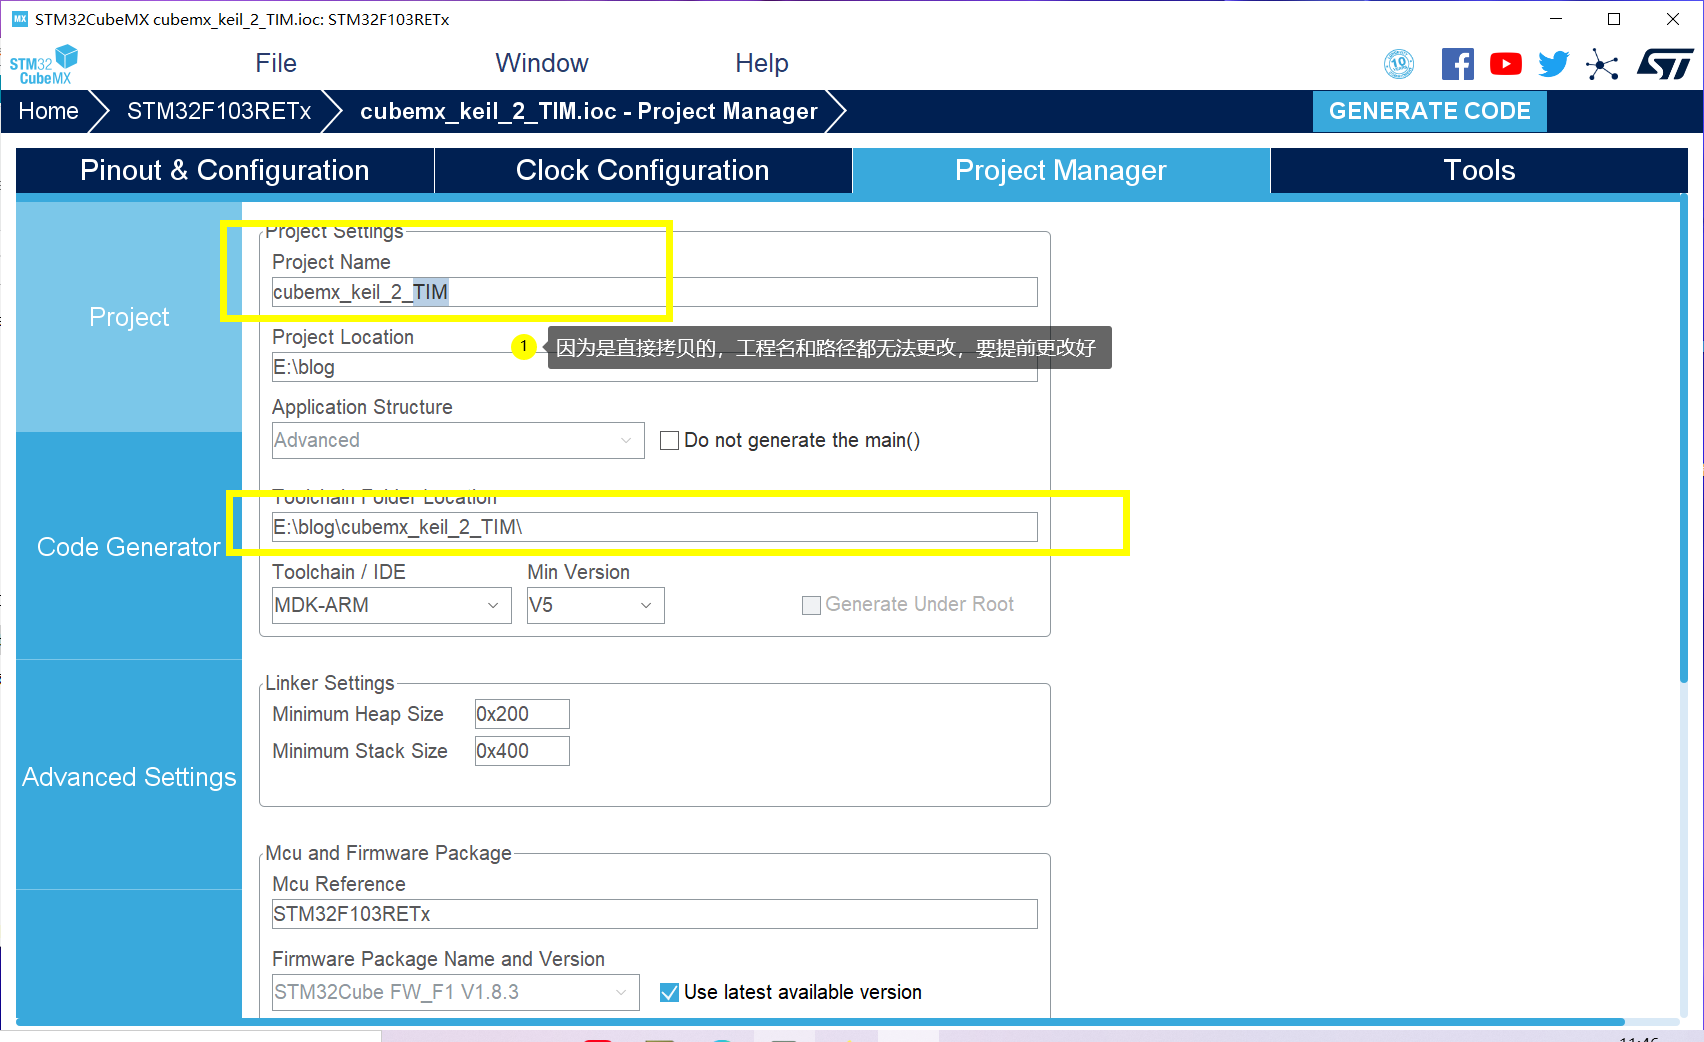Screen dimensions: 1704x1042
Task: Open the YouTube icon link
Action: click(1505, 64)
